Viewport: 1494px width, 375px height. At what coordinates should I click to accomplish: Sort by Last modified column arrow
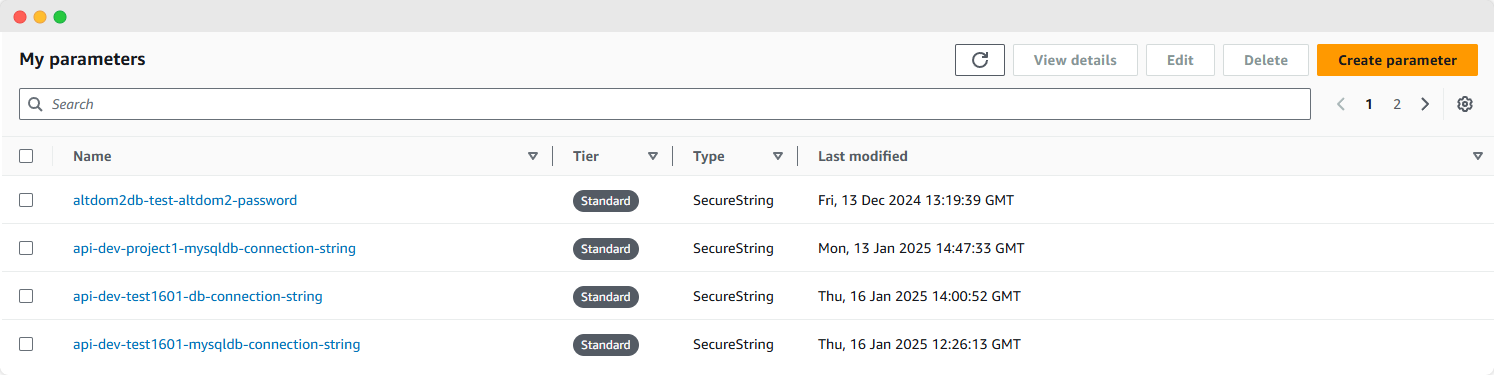coord(1478,156)
